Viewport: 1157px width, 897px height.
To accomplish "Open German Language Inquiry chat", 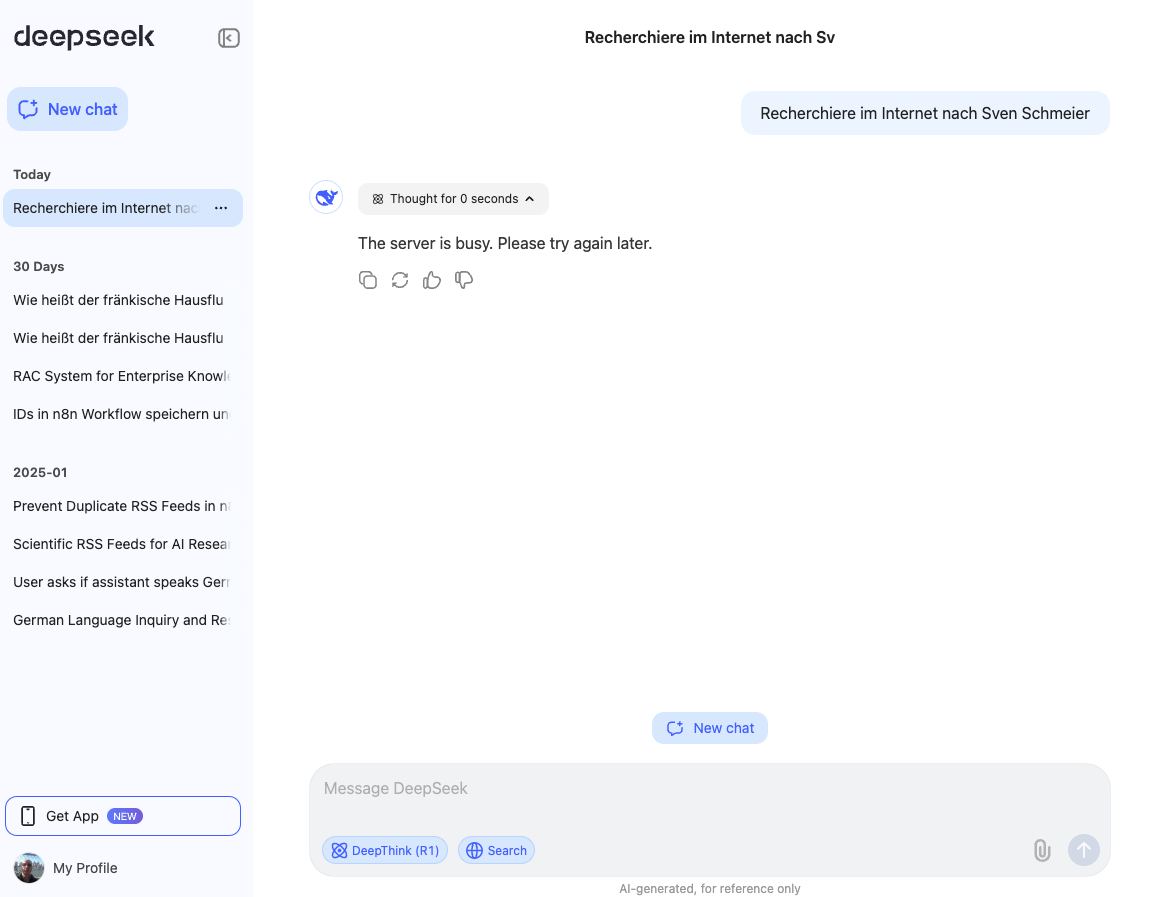I will pyautogui.click(x=122, y=620).
